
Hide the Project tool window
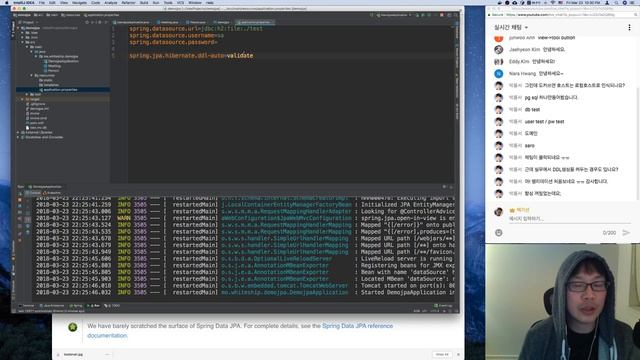tap(106, 22)
